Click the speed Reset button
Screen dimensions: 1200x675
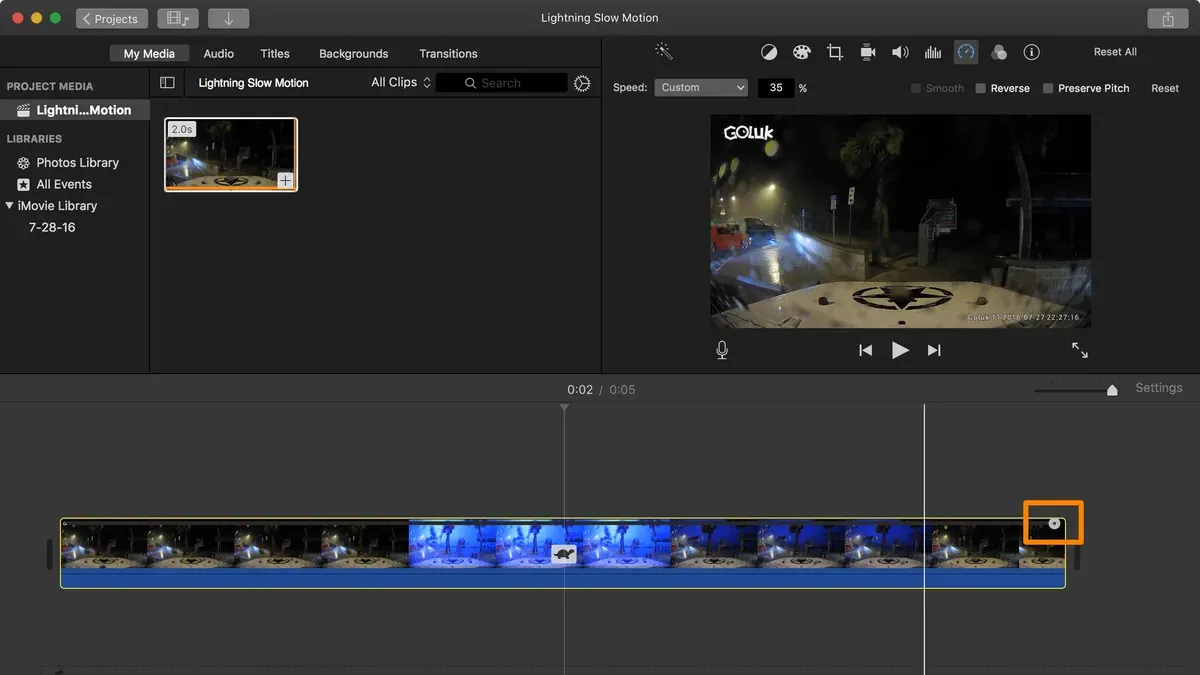point(1165,88)
